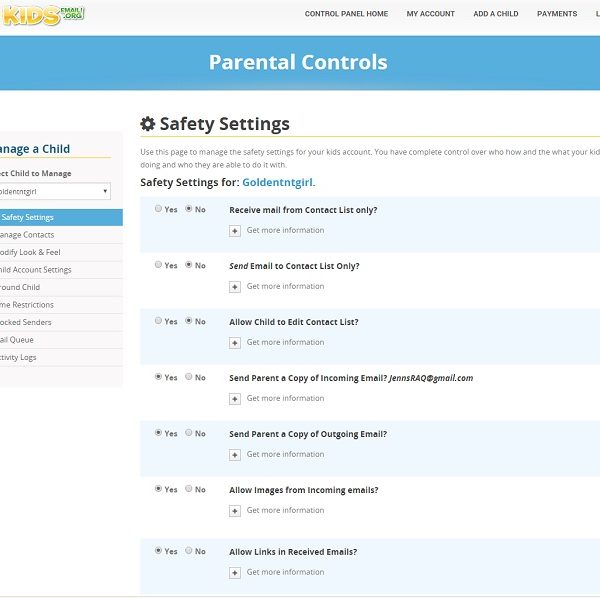Image resolution: width=600 pixels, height=598 pixels.
Task: Open Activity Logs in the sidebar
Action: tap(61, 357)
